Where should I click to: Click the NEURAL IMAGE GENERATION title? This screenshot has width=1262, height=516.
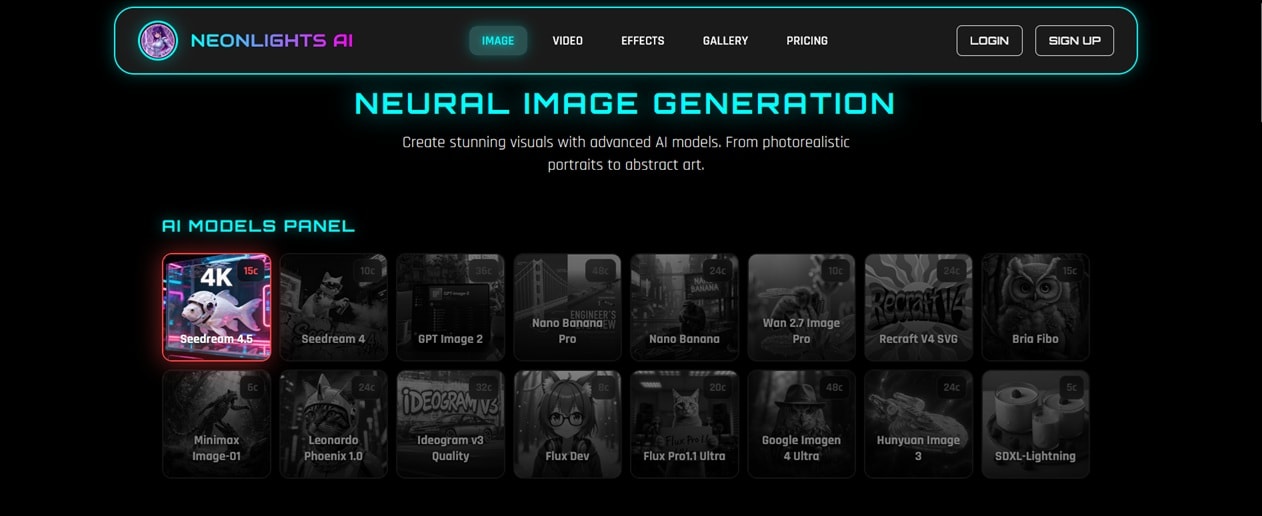coord(625,103)
